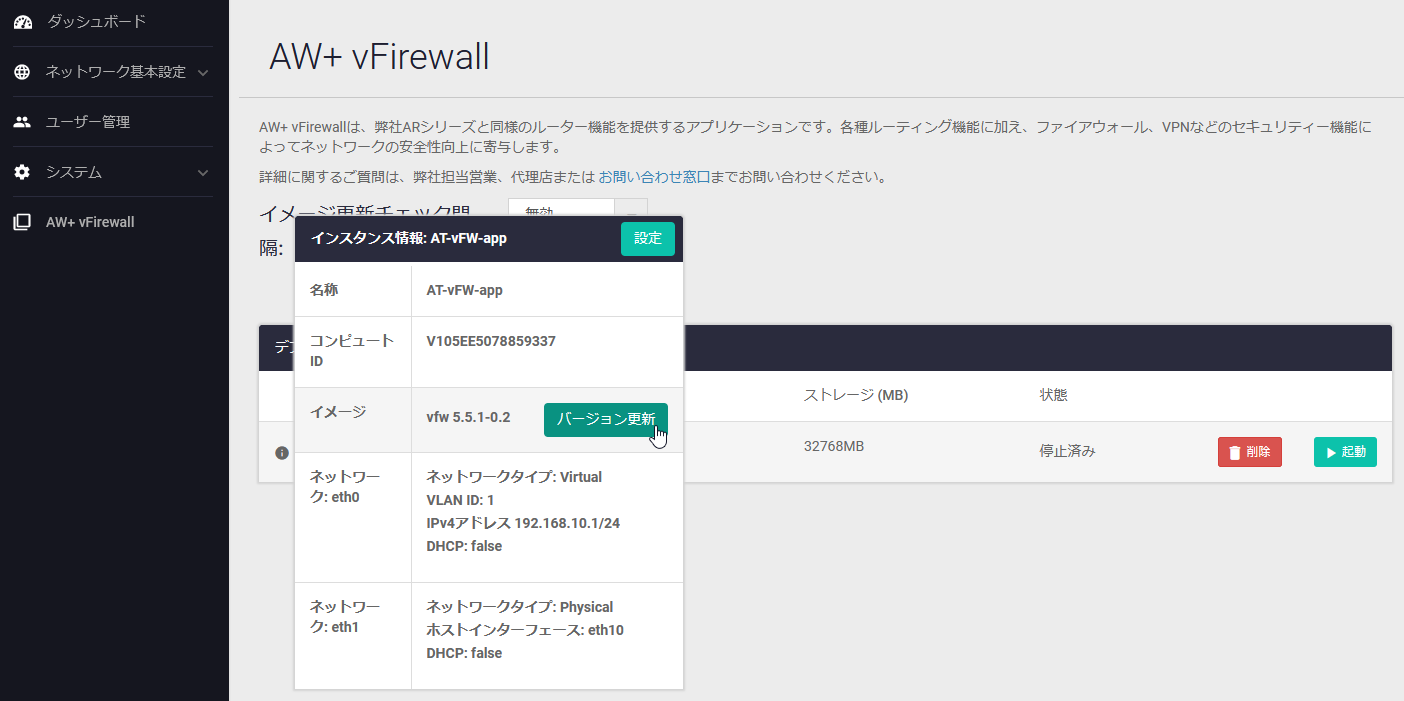Expand the システム chevron
This screenshot has width=1404, height=701.
pyautogui.click(x=203, y=172)
